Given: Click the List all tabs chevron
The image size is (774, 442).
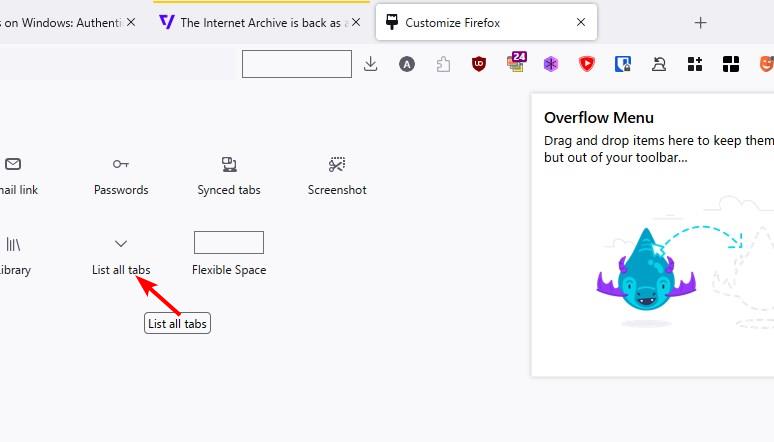Looking at the screenshot, I should (121, 244).
